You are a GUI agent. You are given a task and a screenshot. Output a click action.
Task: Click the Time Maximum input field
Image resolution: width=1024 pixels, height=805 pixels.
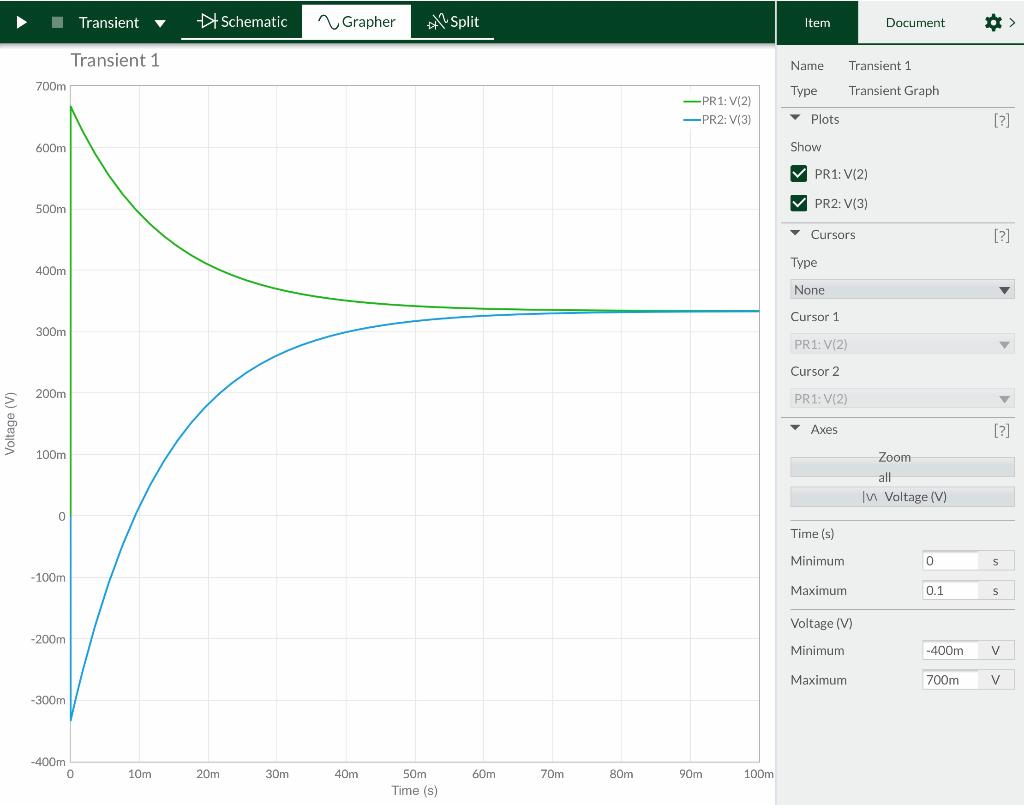[949, 590]
